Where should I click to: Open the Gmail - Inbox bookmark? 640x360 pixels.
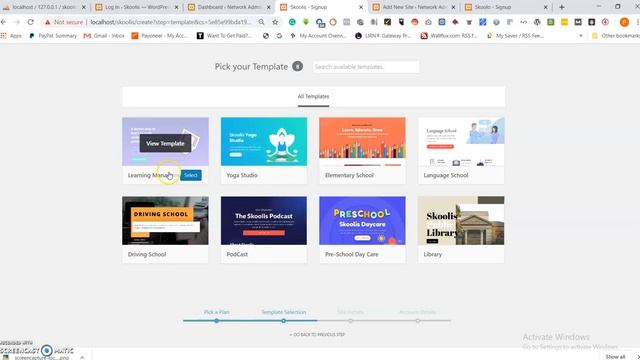point(104,36)
